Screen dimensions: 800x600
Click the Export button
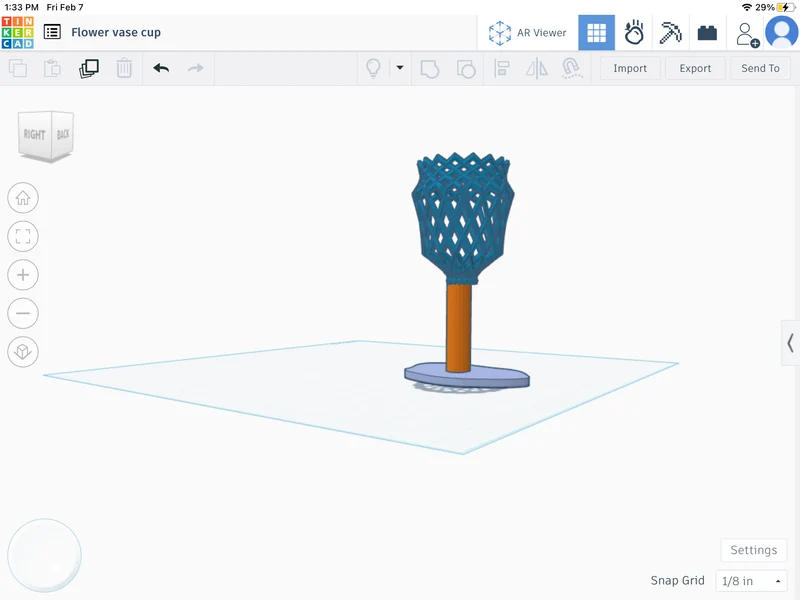tap(695, 68)
